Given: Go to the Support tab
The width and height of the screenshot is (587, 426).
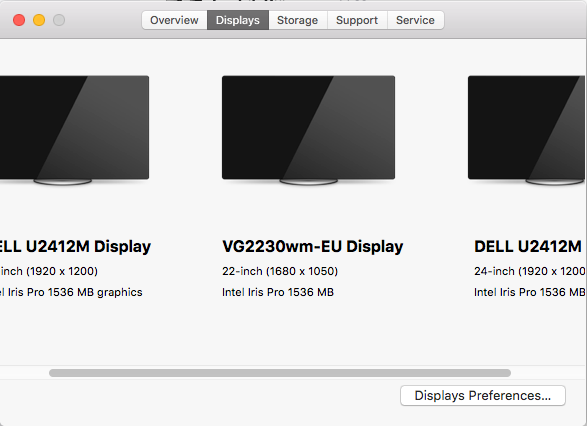Looking at the screenshot, I should coord(357,20).
